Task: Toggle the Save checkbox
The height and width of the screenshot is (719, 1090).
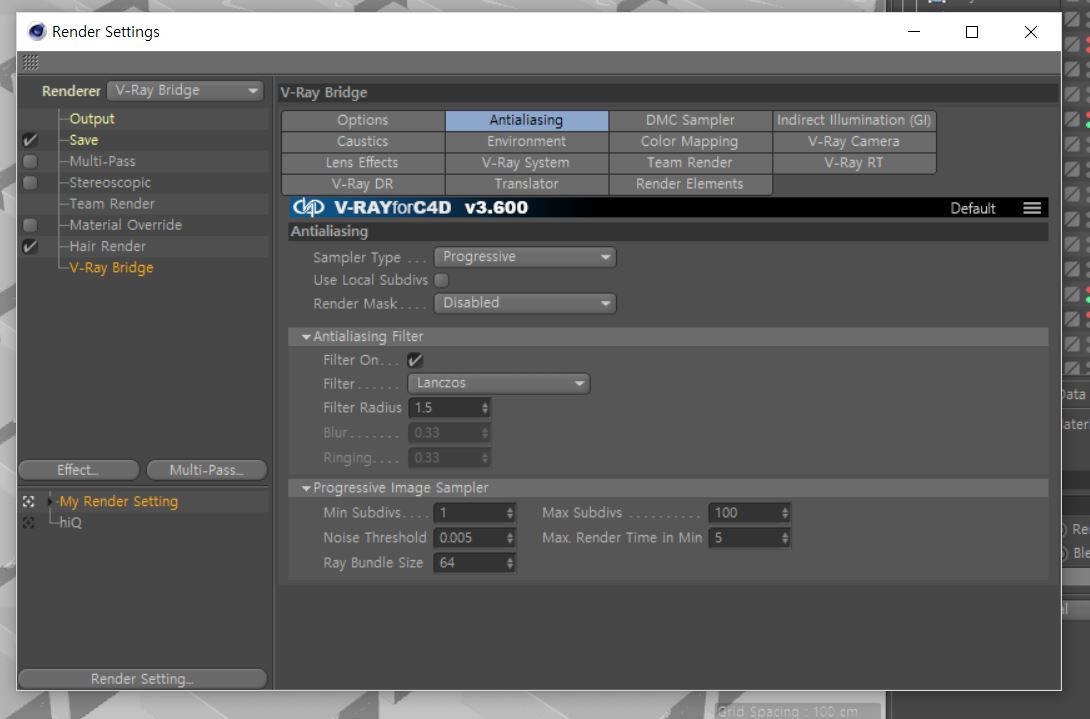Action: point(30,140)
